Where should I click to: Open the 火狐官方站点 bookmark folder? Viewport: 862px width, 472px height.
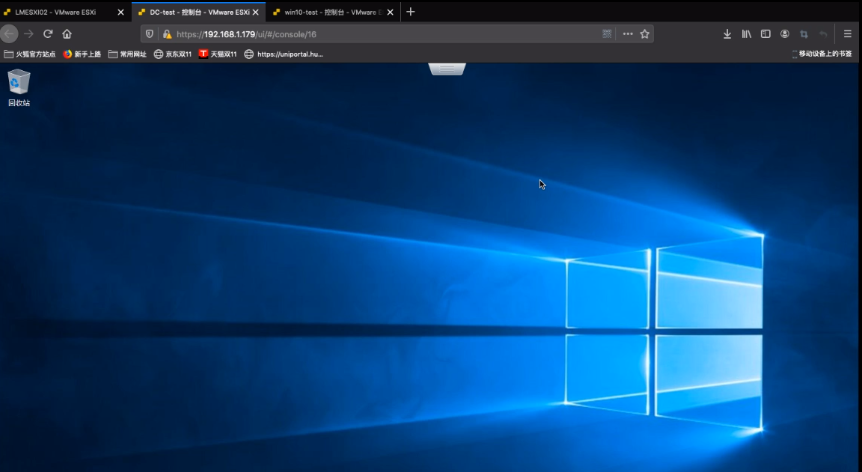[30, 54]
